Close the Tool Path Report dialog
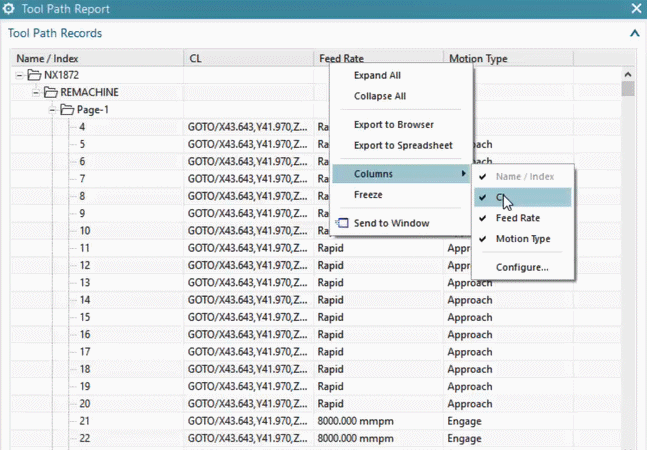This screenshot has height=450, width=647. pyautogui.click(x=636, y=9)
